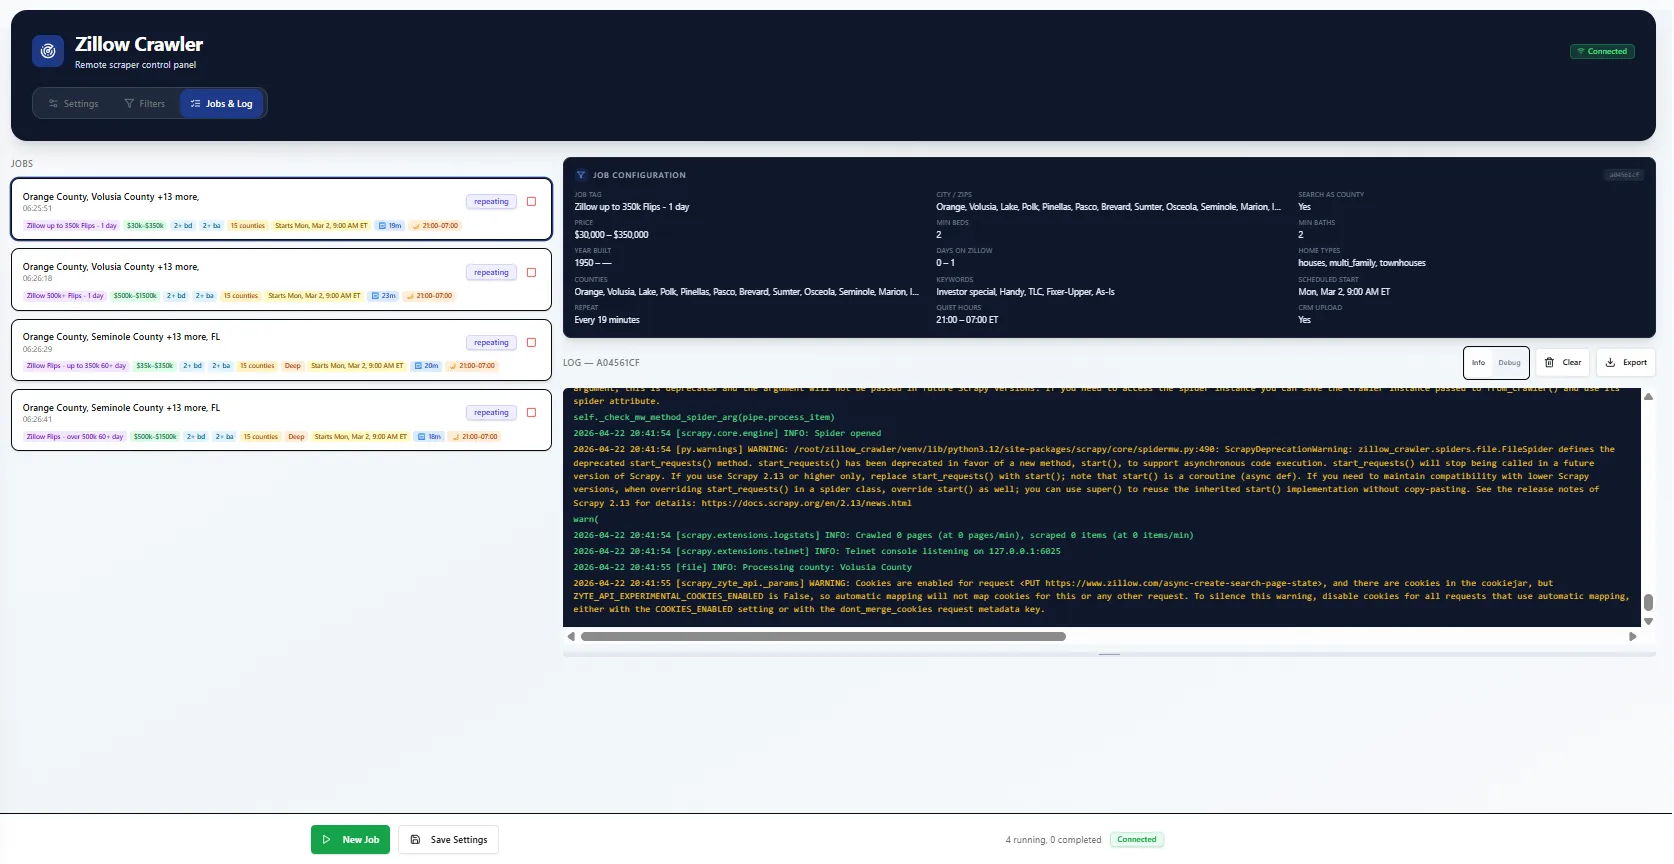Screen dimensions: 1674x864
Task: Click the repeating badge on job 06:26:29
Action: [491, 342]
